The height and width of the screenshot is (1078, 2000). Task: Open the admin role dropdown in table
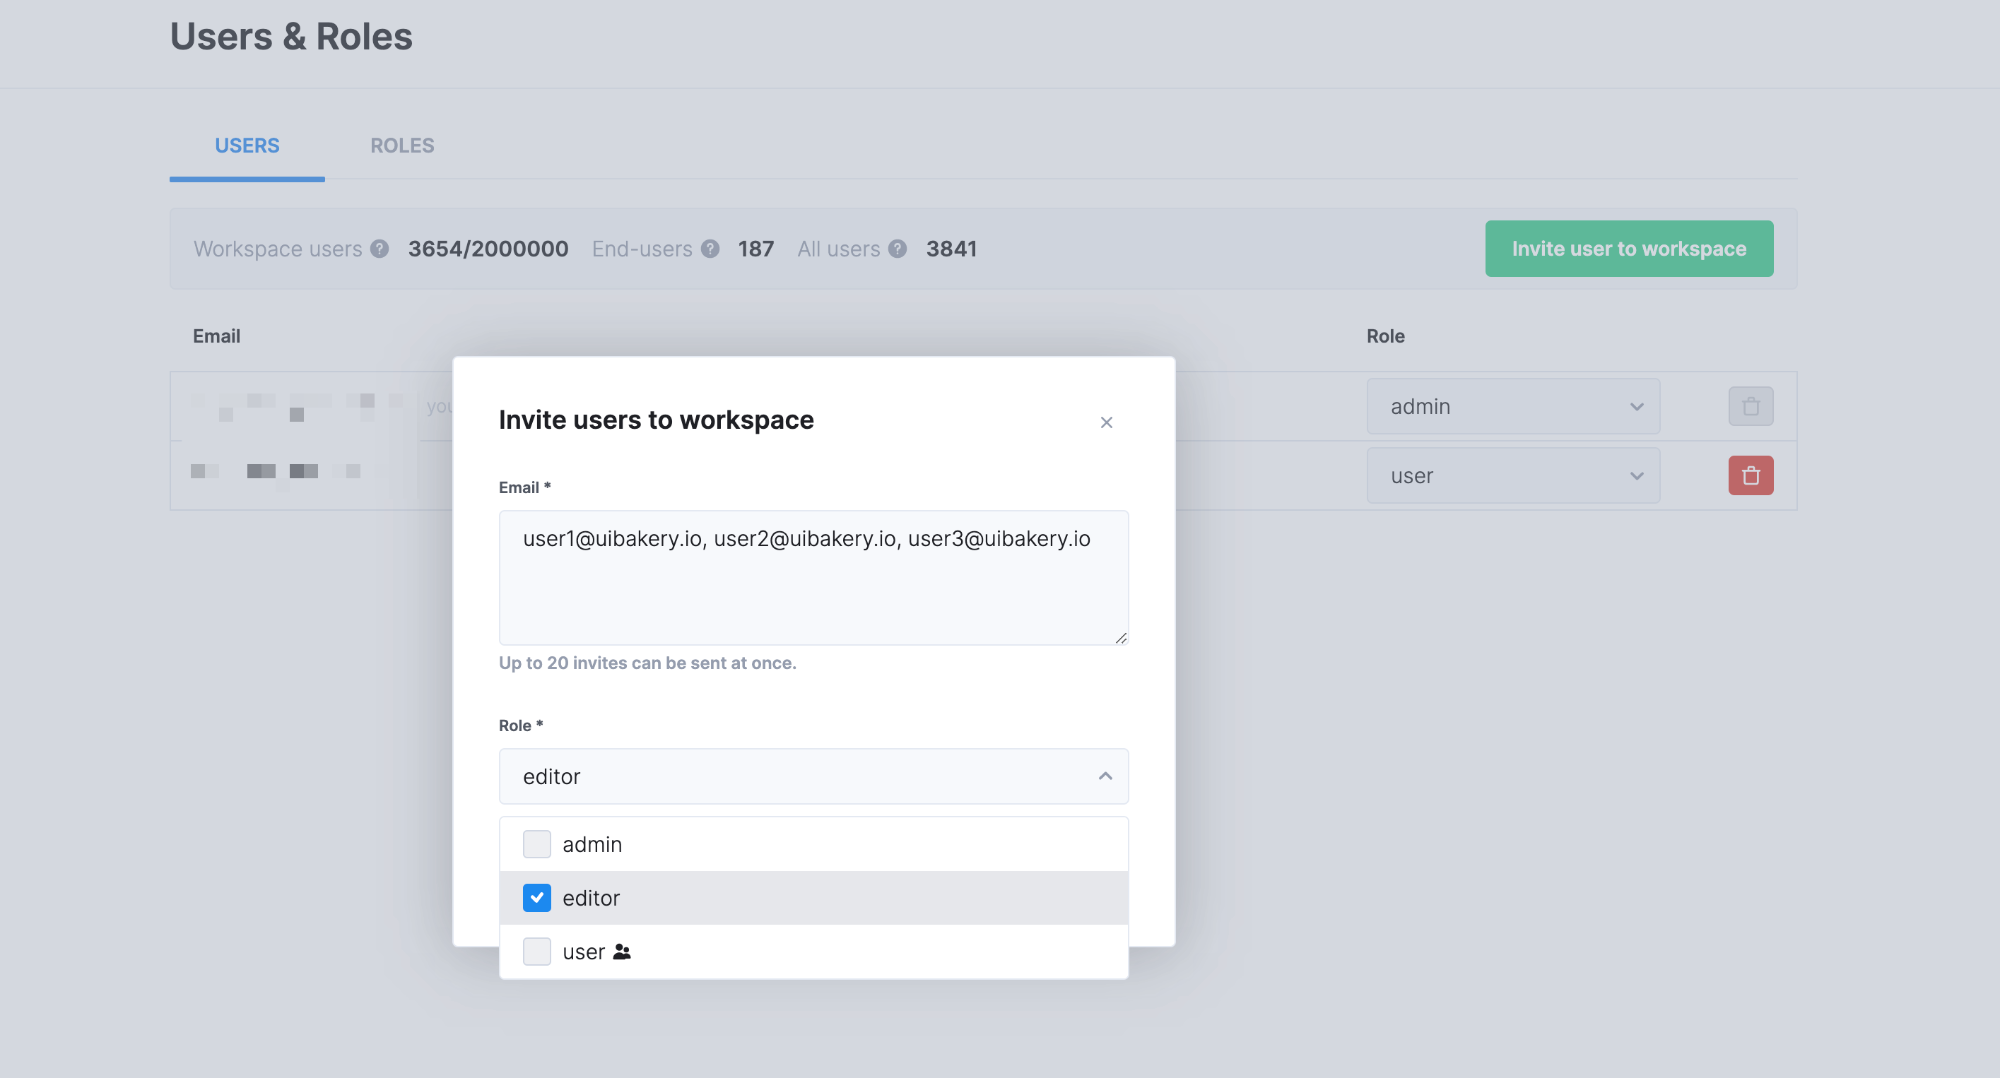tap(1512, 407)
